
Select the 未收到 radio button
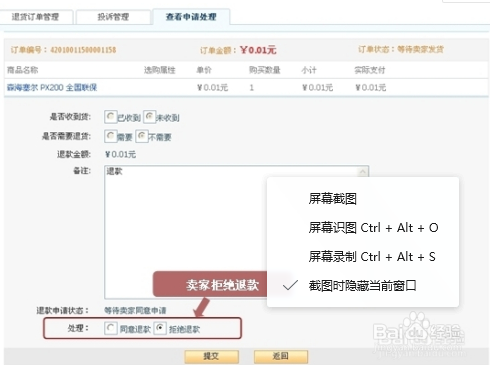149,117
